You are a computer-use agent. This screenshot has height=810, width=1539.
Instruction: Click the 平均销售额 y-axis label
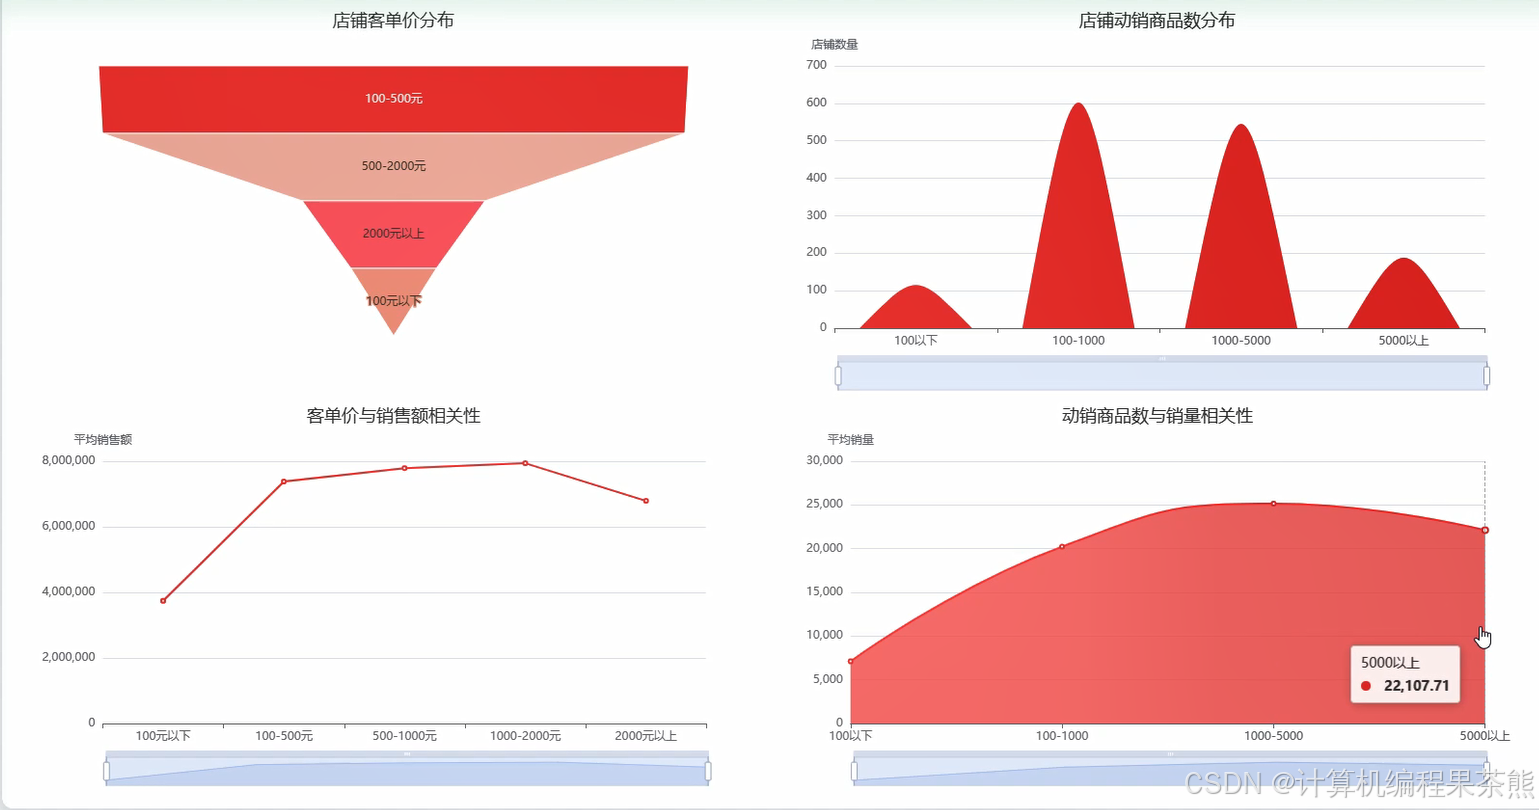pyautogui.click(x=103, y=439)
